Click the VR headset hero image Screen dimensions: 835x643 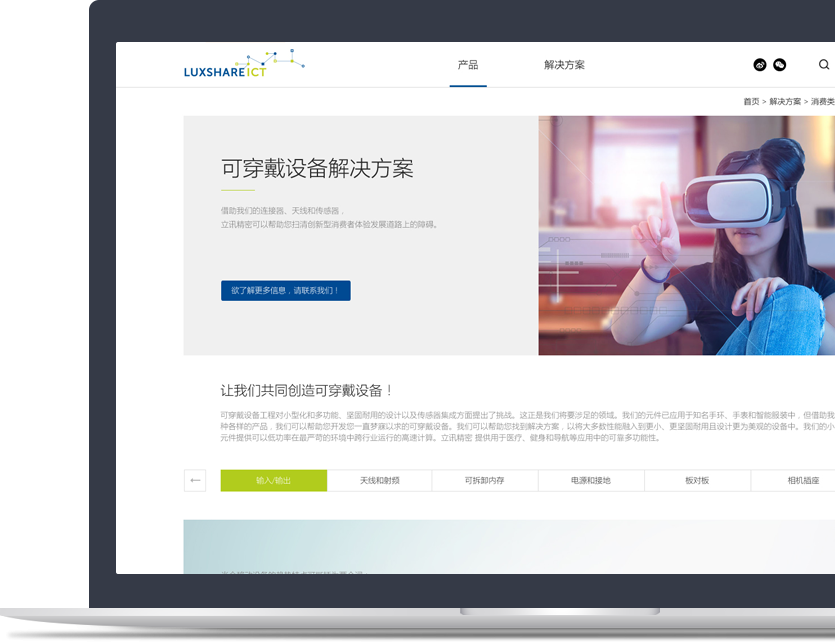686,236
